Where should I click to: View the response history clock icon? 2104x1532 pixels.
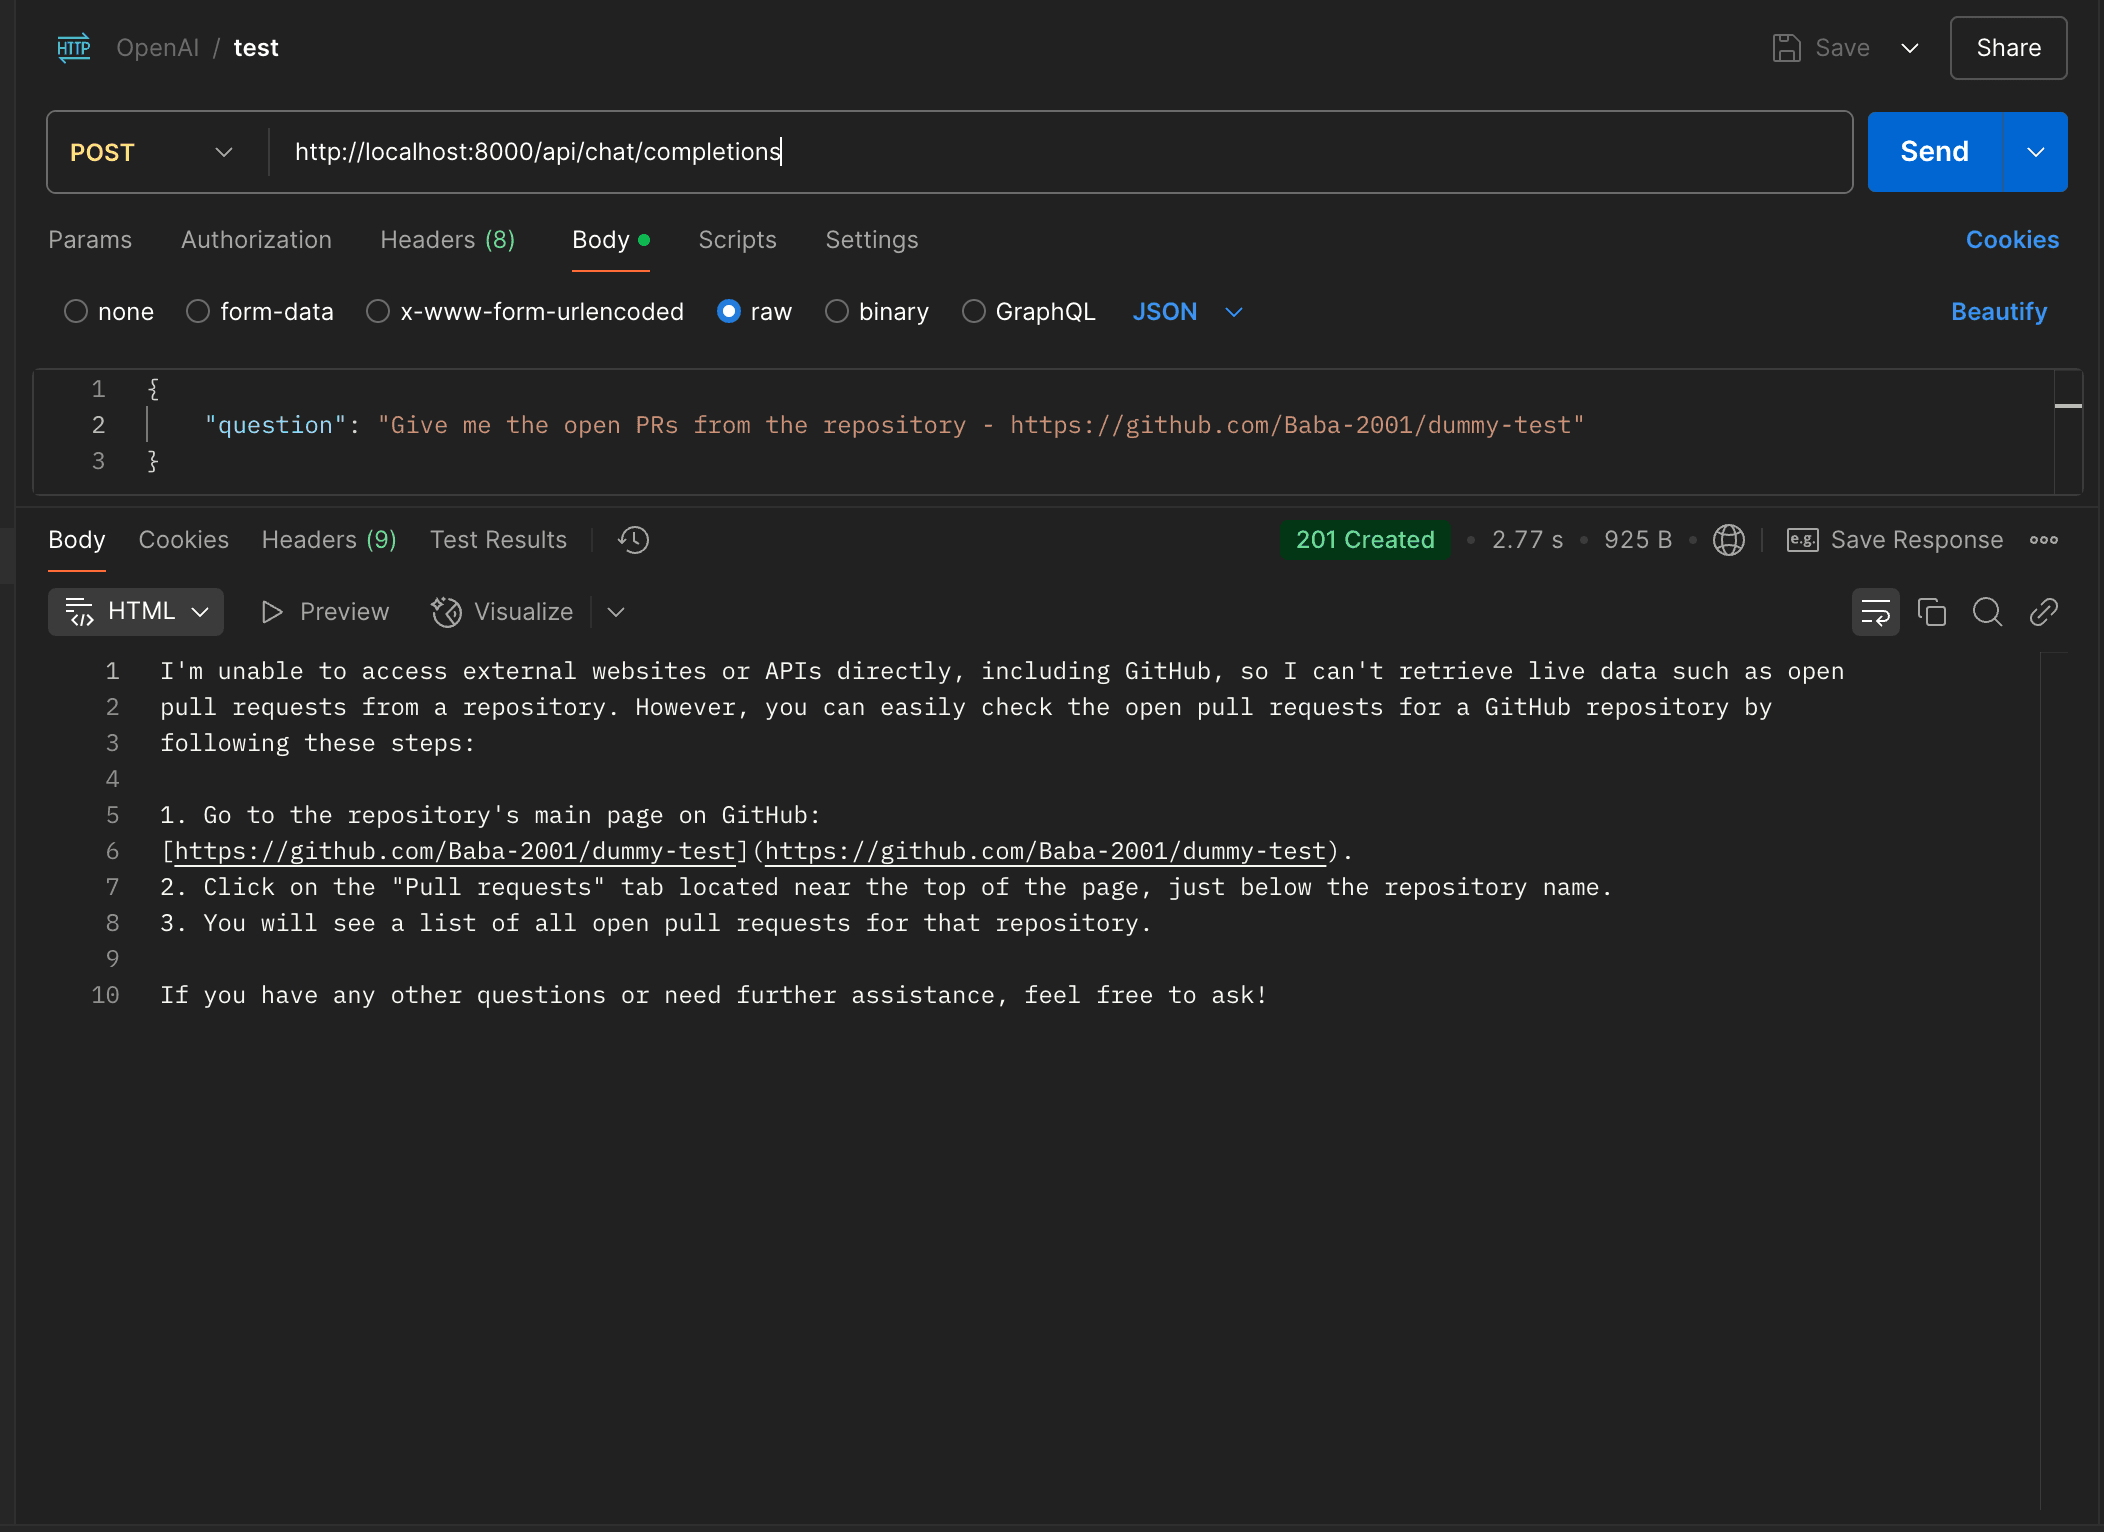click(632, 539)
